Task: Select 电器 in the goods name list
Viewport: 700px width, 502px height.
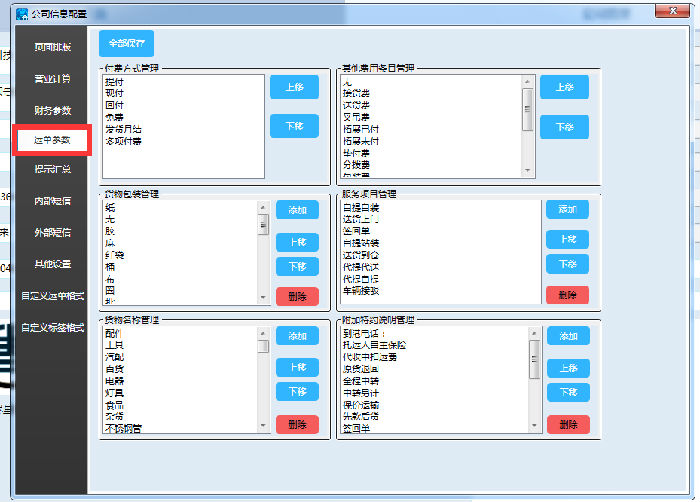Action: click(113, 381)
